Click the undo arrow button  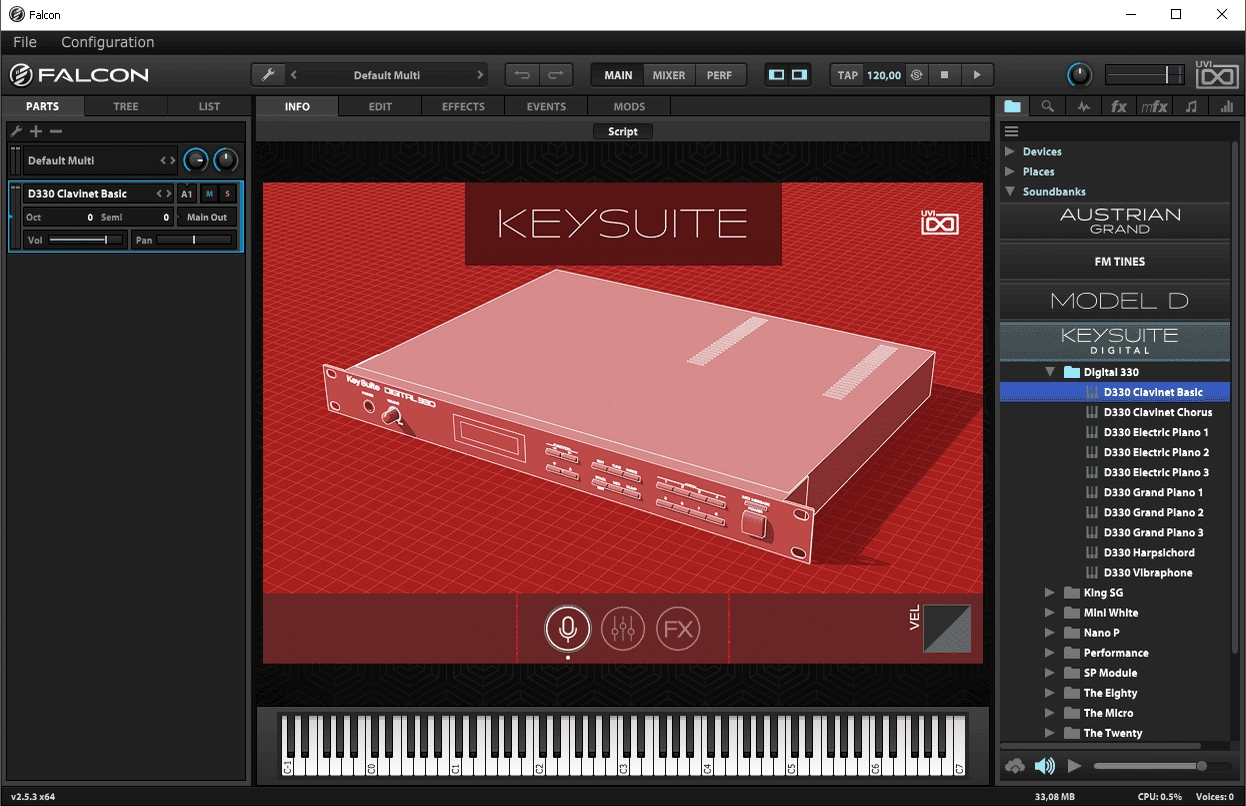pos(522,75)
